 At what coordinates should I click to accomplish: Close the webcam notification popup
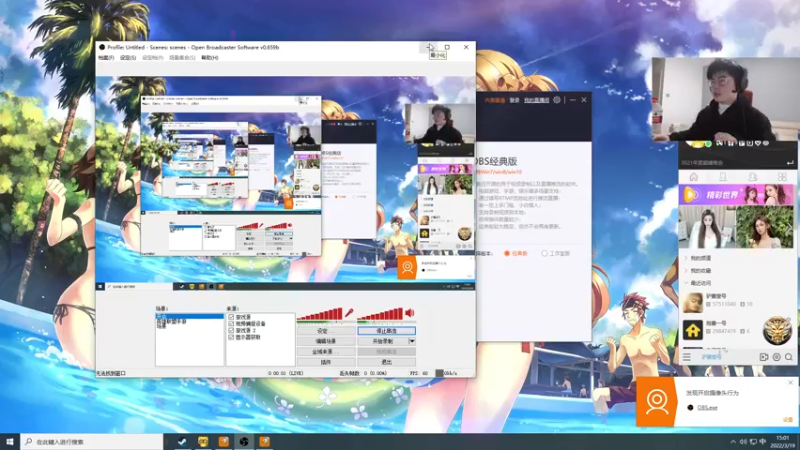(x=791, y=382)
